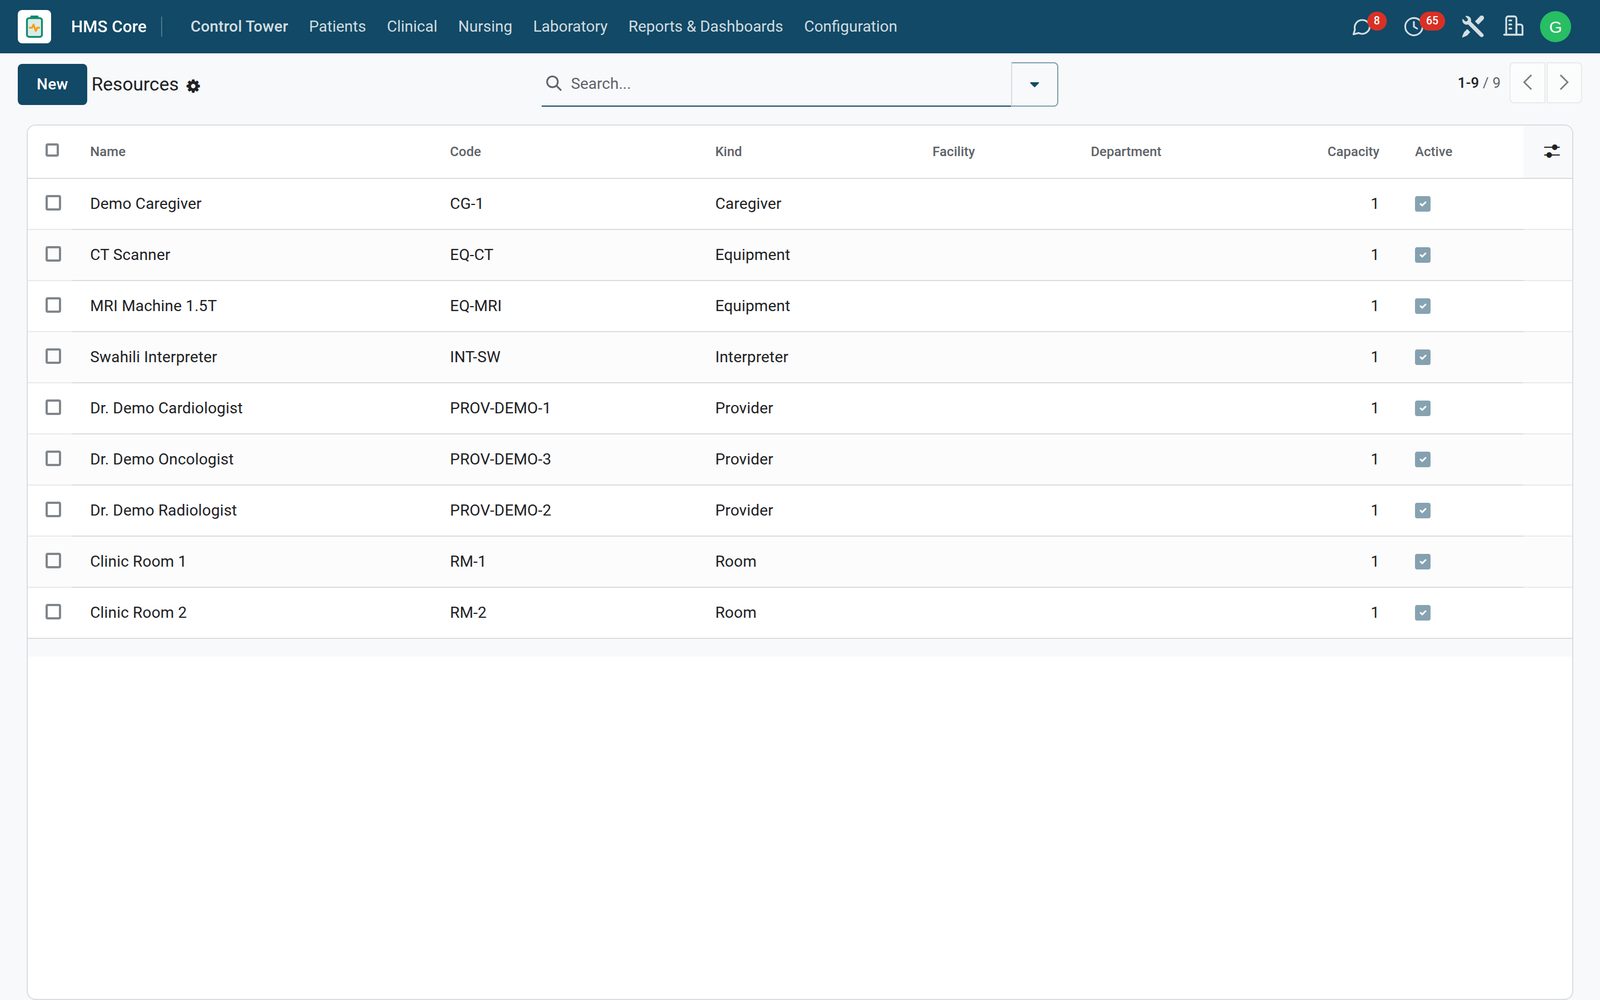
Task: Open the Laboratory menu
Action: [570, 27]
